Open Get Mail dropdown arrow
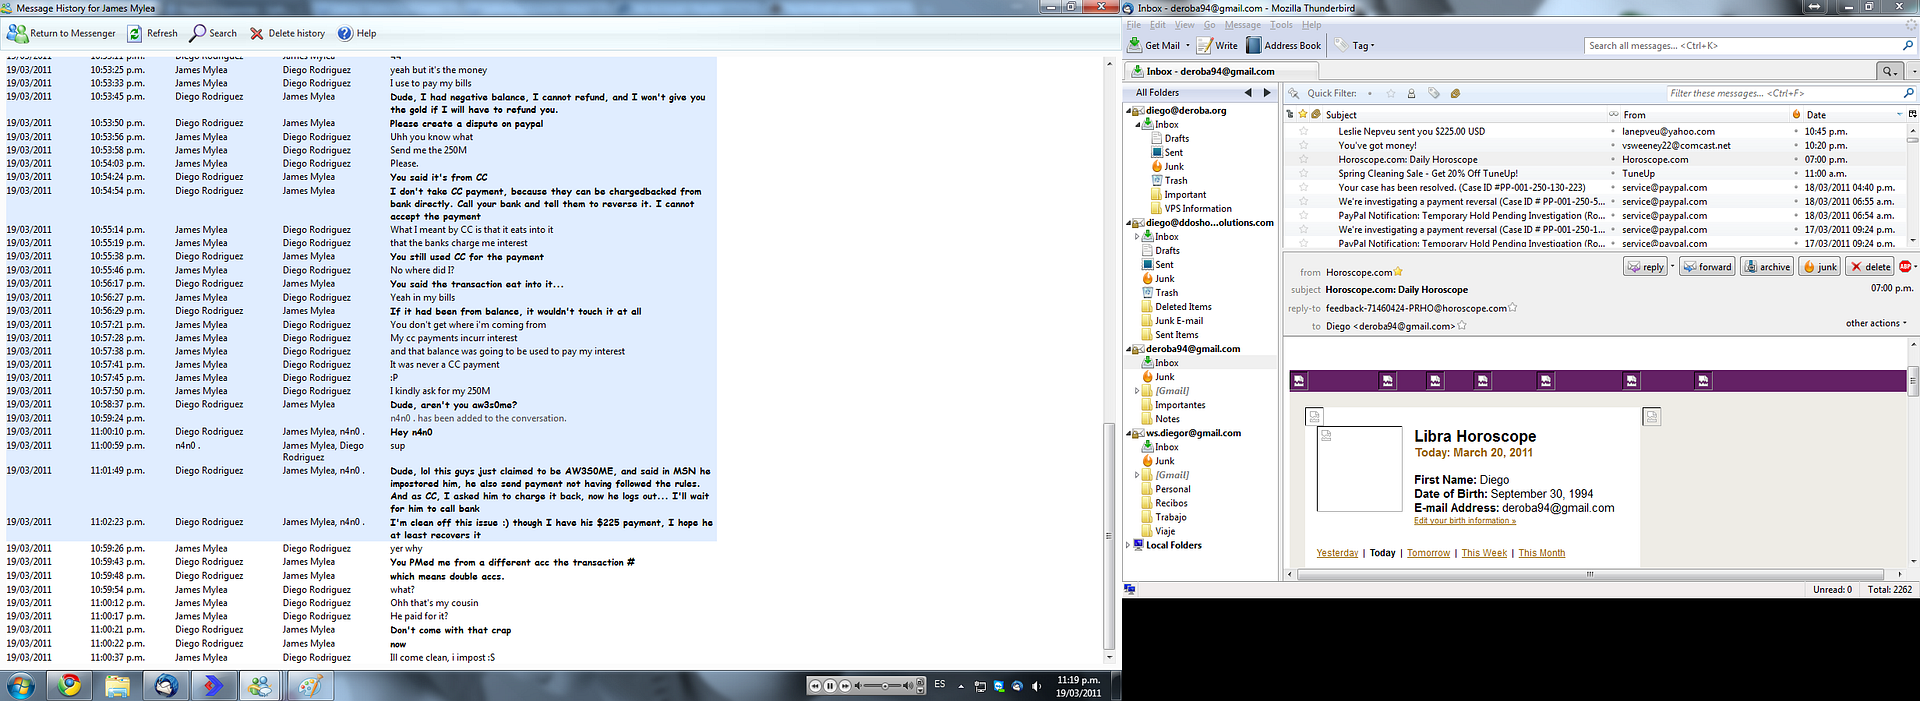The image size is (1920, 701). (1188, 45)
